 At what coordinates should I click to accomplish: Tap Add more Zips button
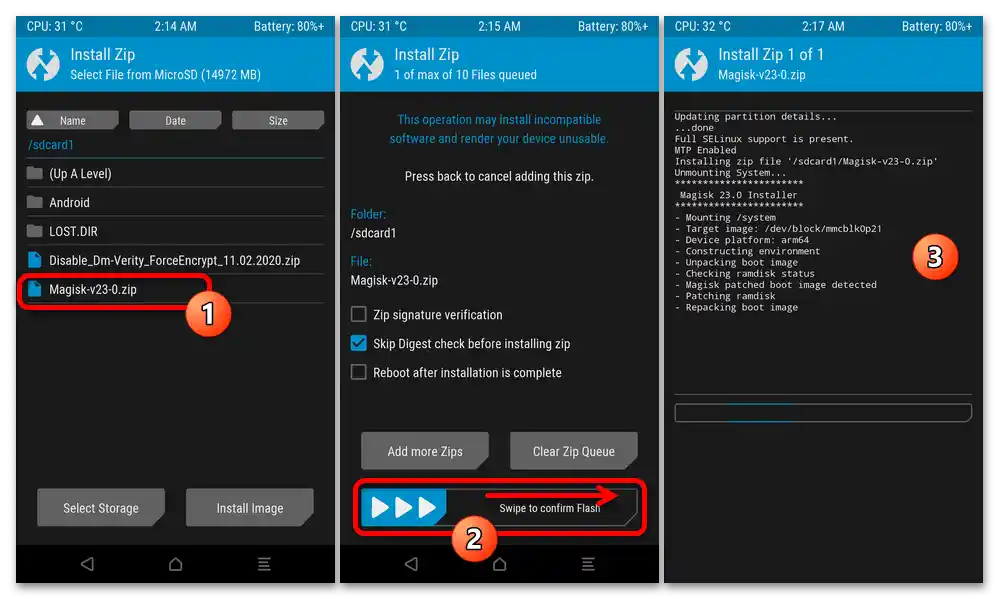point(425,451)
